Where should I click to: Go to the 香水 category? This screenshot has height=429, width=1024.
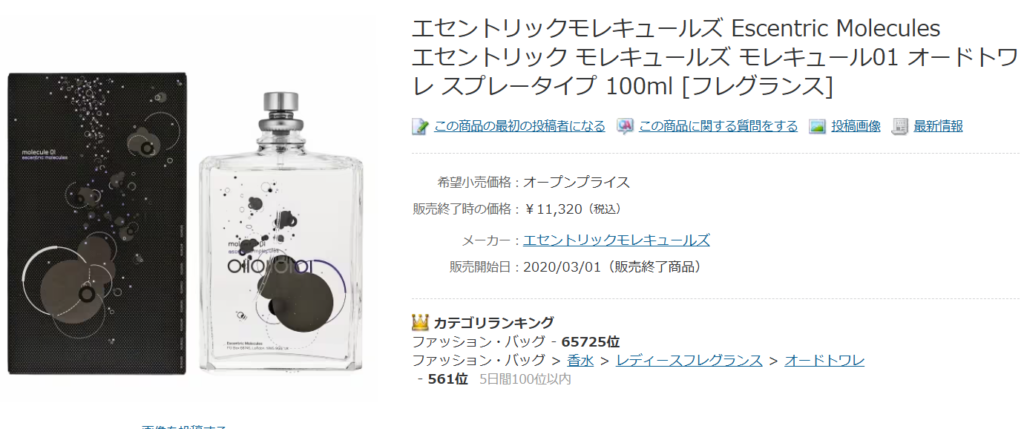tap(581, 360)
